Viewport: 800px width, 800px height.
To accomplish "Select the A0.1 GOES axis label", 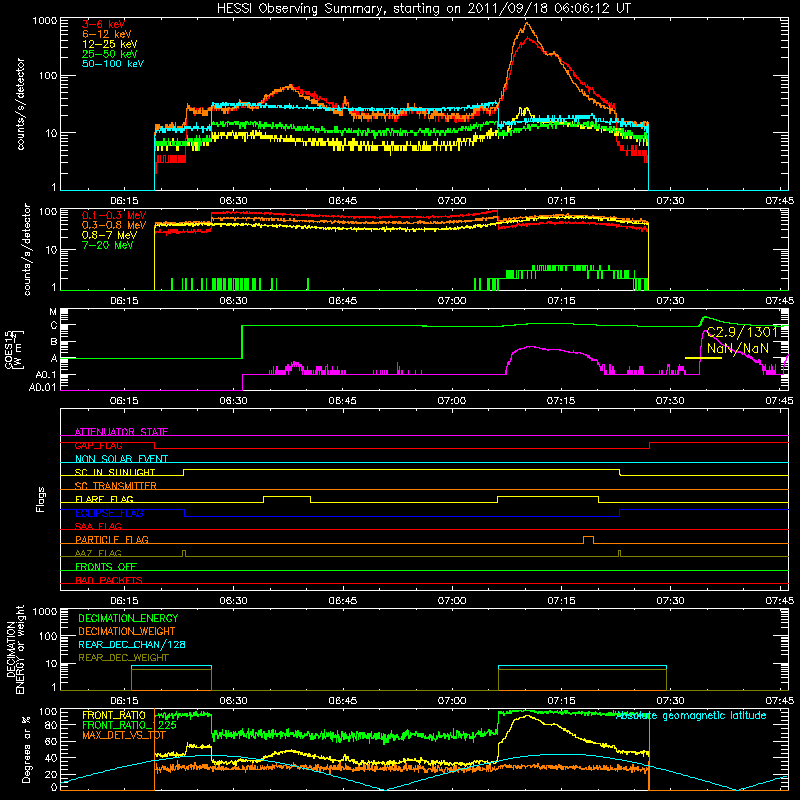I will pyautogui.click(x=45, y=375).
